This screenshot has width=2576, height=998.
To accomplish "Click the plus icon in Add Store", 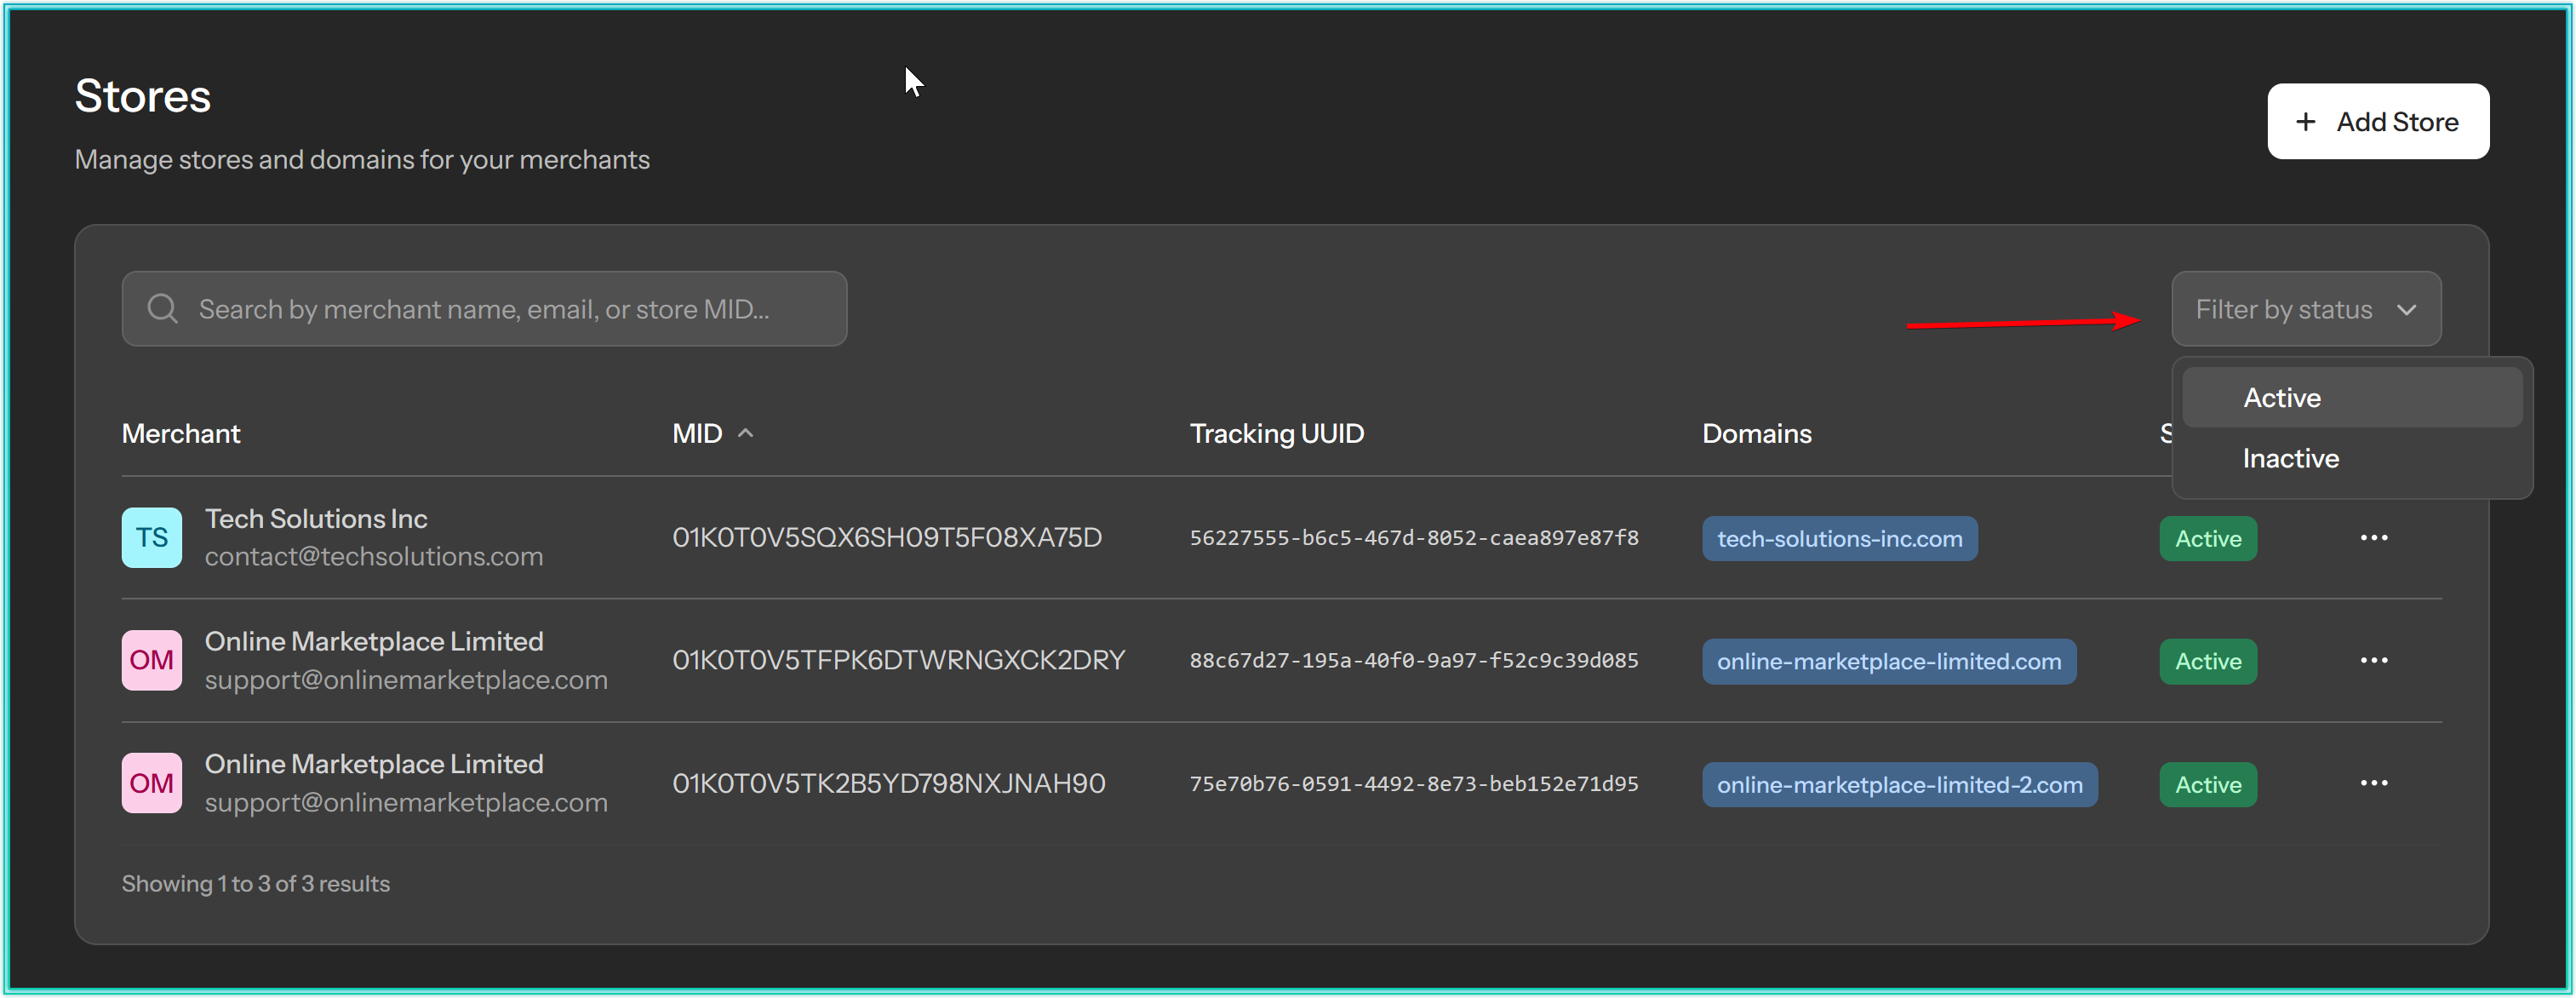I will 2305,122.
